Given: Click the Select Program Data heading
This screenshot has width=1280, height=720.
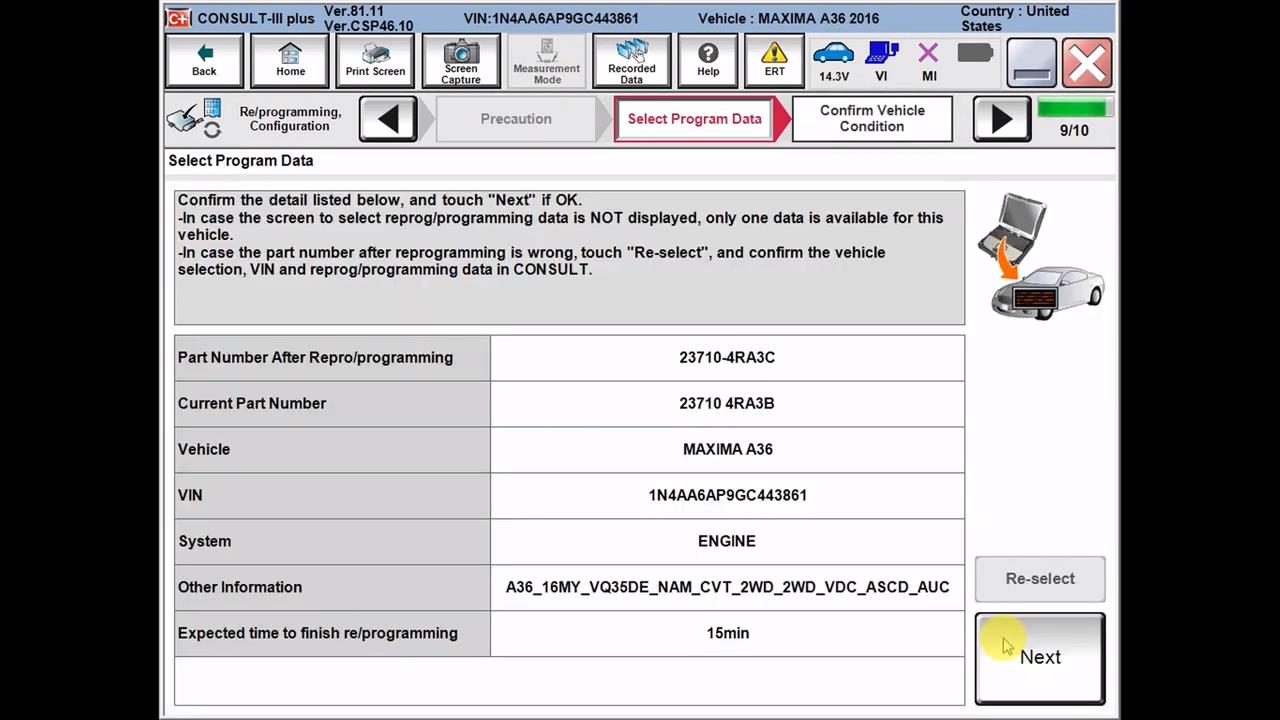Looking at the screenshot, I should [x=241, y=160].
